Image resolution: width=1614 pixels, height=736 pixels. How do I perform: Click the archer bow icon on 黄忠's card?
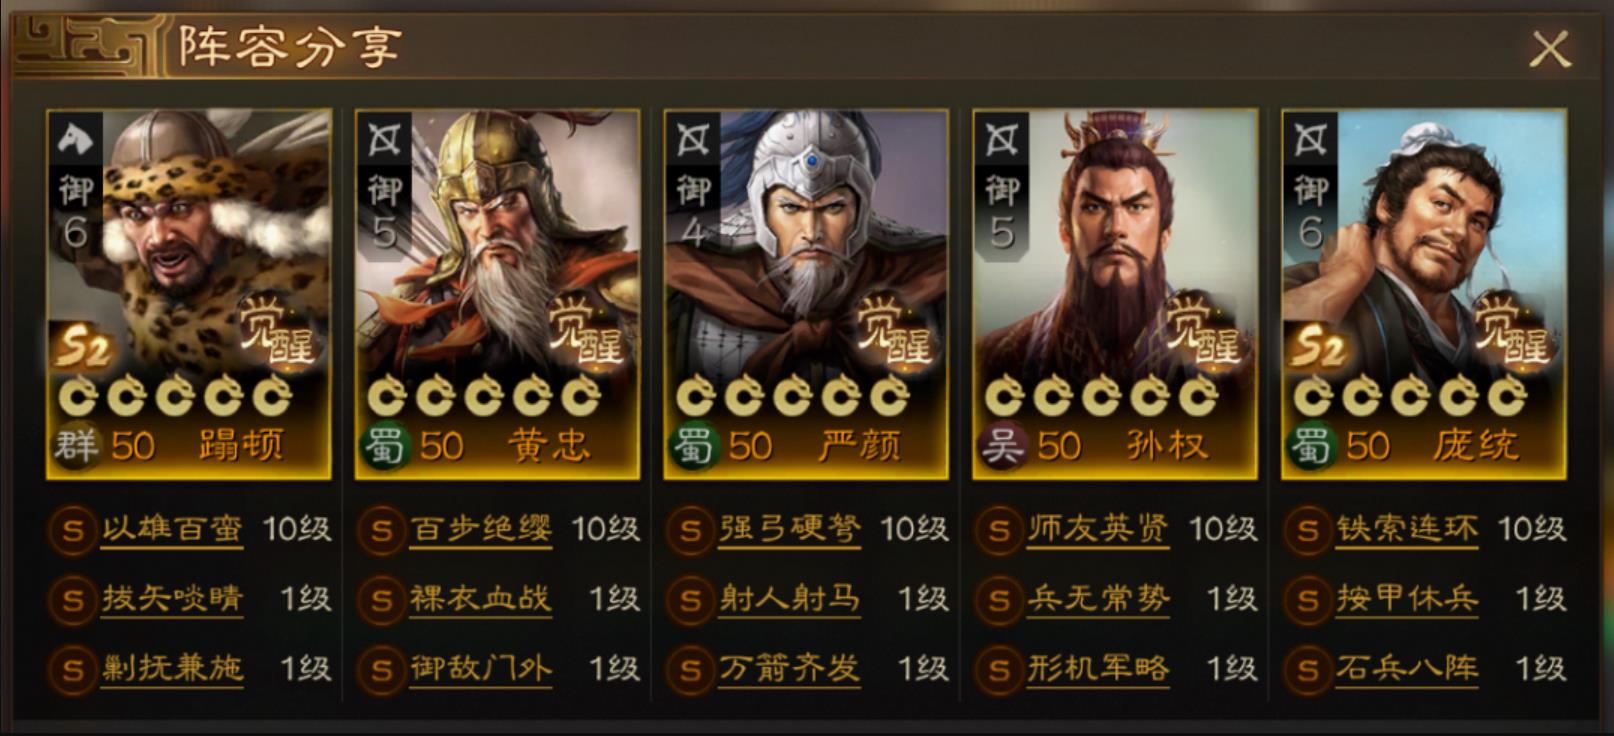pos(384,140)
